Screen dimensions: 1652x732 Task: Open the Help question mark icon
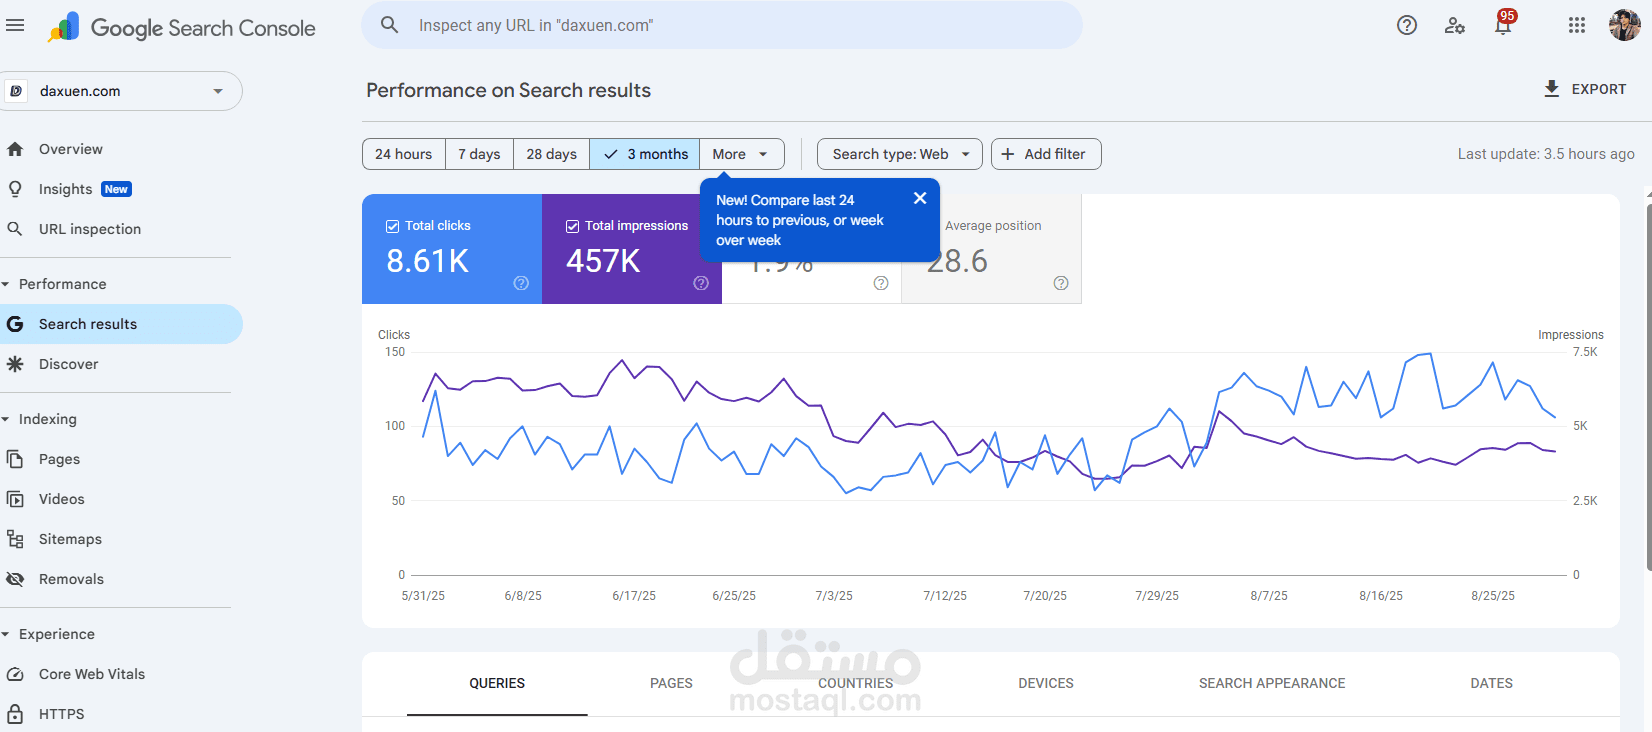(x=1407, y=26)
